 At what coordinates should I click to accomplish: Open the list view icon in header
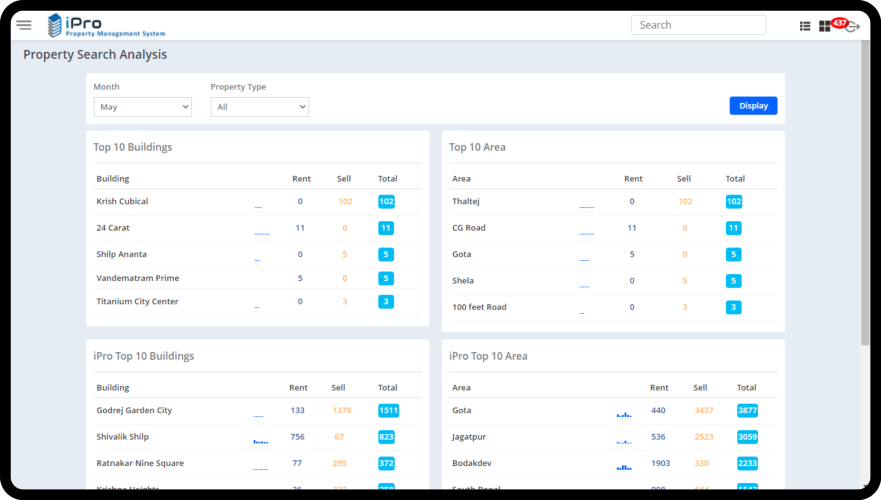pyautogui.click(x=805, y=26)
